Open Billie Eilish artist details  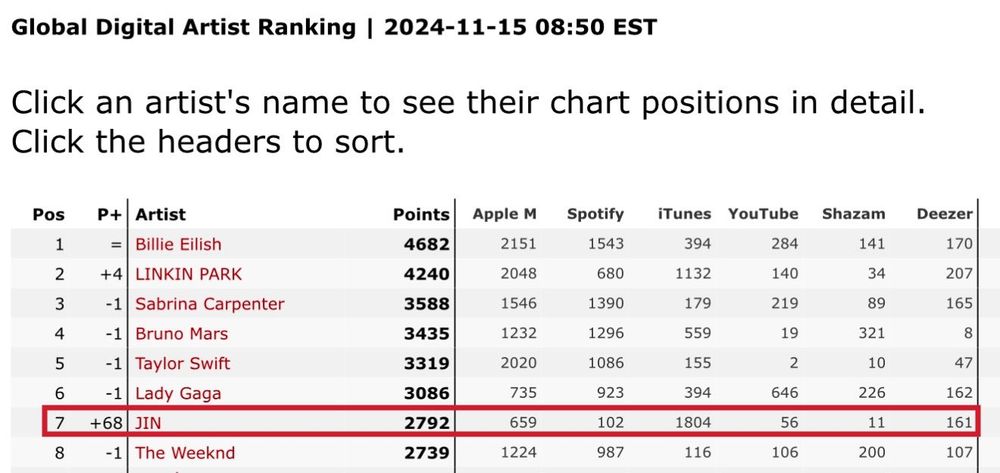(178, 244)
